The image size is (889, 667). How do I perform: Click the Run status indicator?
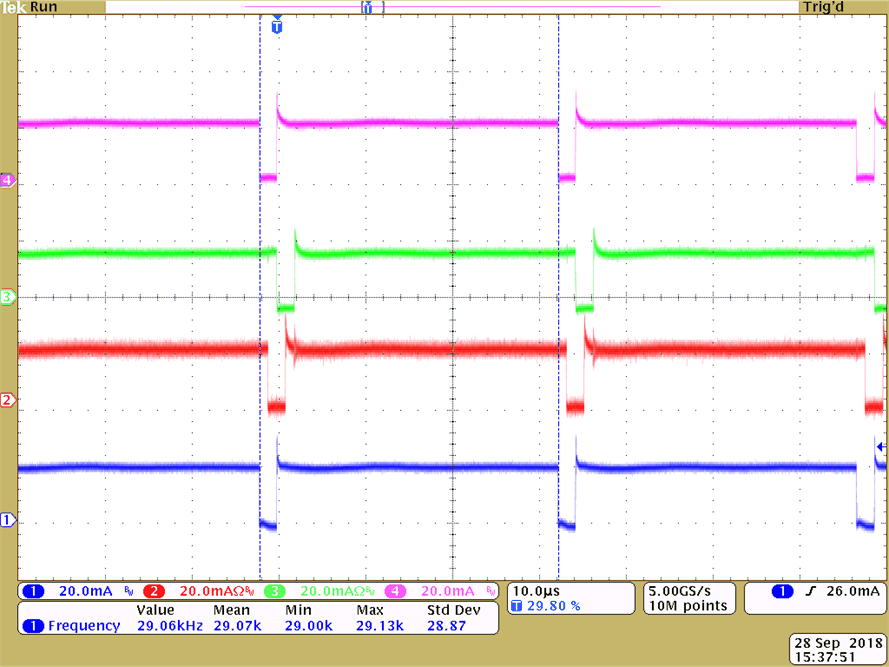pos(44,6)
